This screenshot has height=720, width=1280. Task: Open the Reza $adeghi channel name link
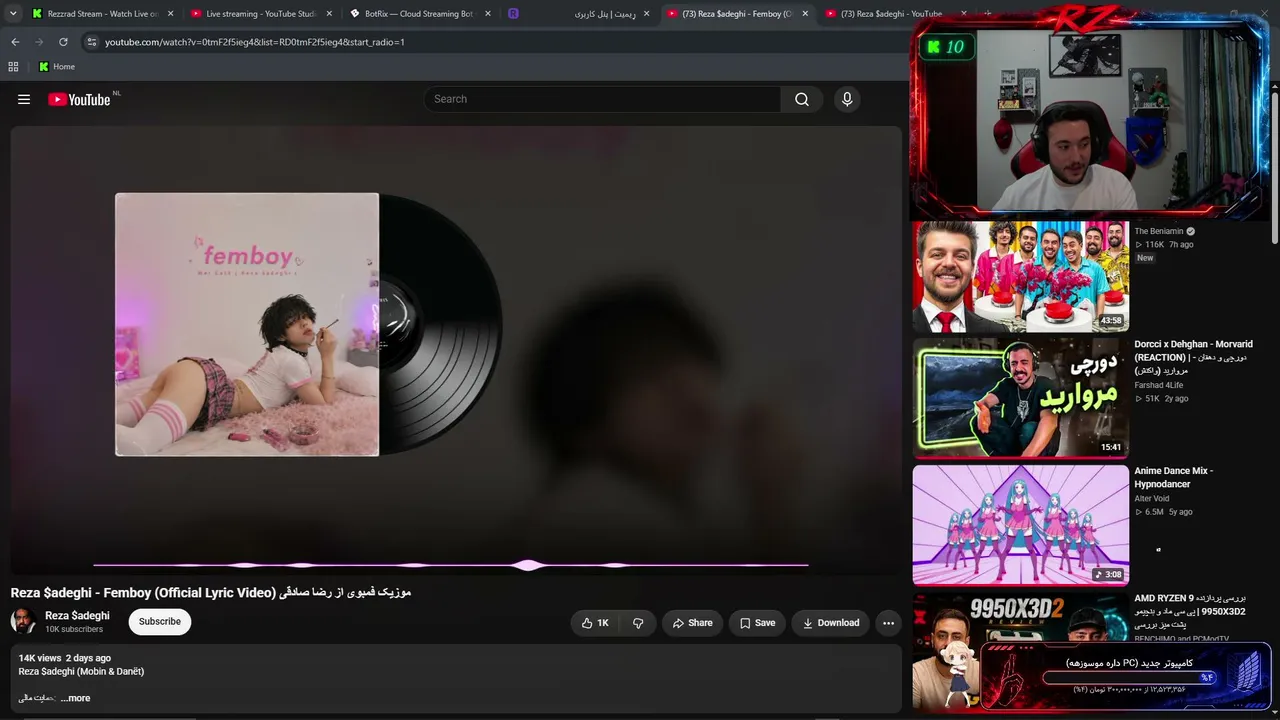[x=77, y=615]
